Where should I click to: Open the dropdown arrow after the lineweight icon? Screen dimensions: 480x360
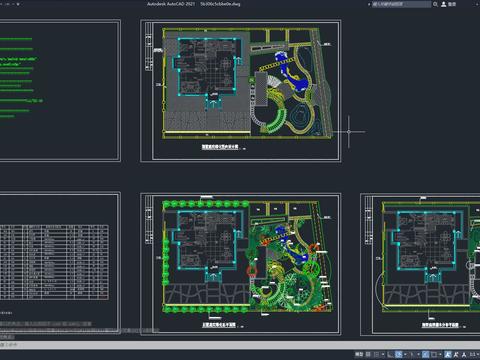440,354
